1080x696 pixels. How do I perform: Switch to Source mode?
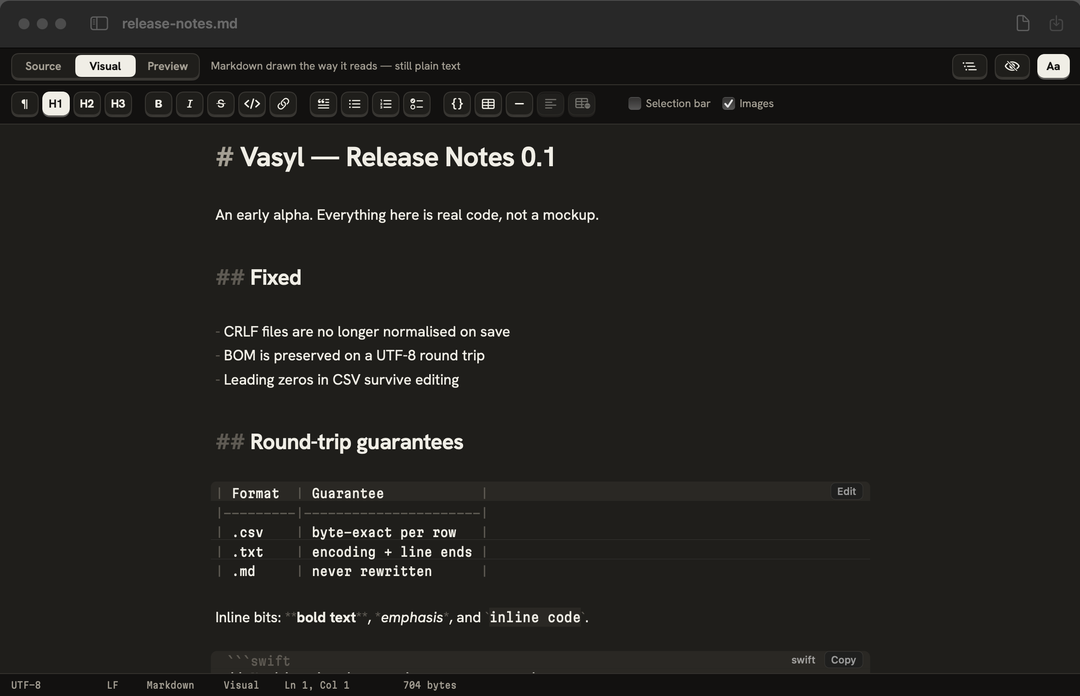pos(43,66)
